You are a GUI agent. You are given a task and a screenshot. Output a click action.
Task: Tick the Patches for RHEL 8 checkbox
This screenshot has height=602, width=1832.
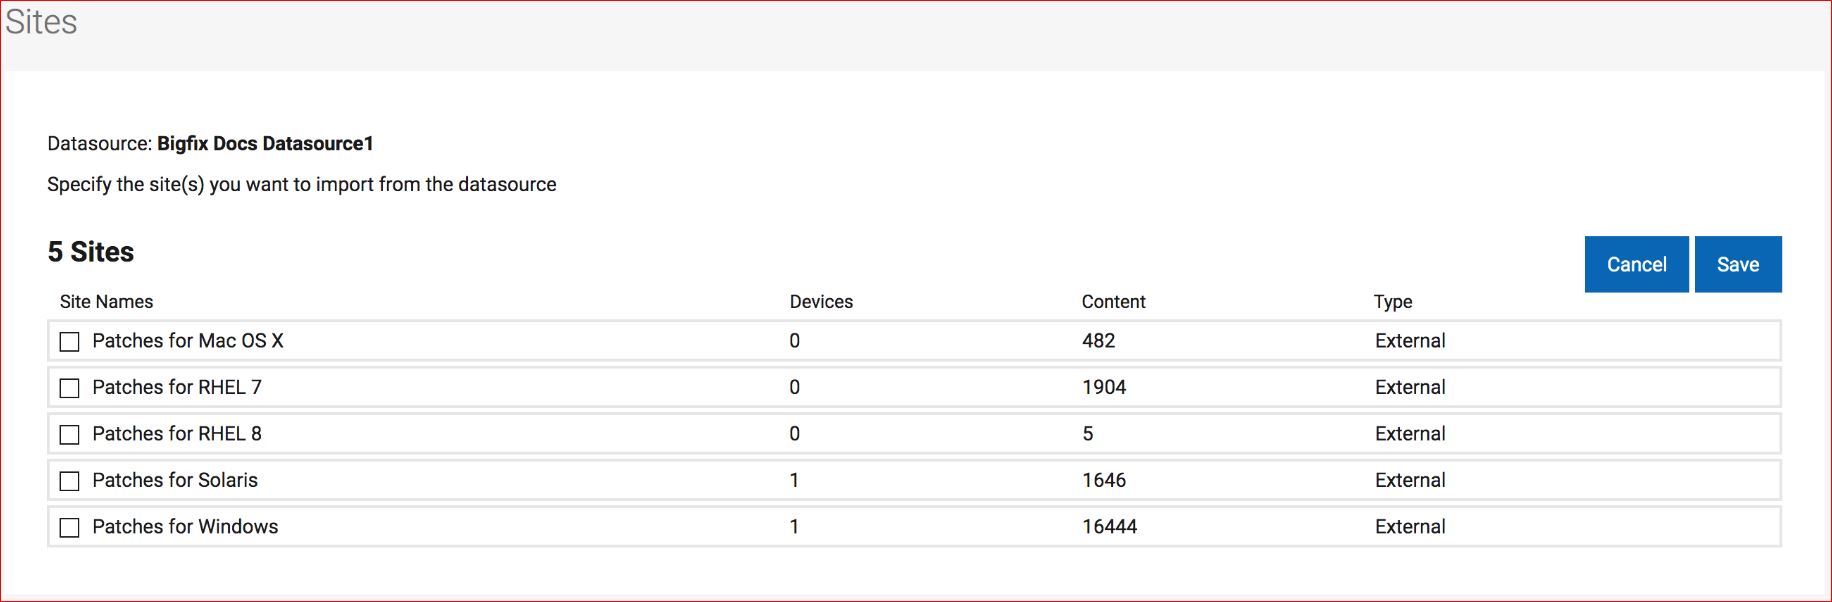point(70,435)
